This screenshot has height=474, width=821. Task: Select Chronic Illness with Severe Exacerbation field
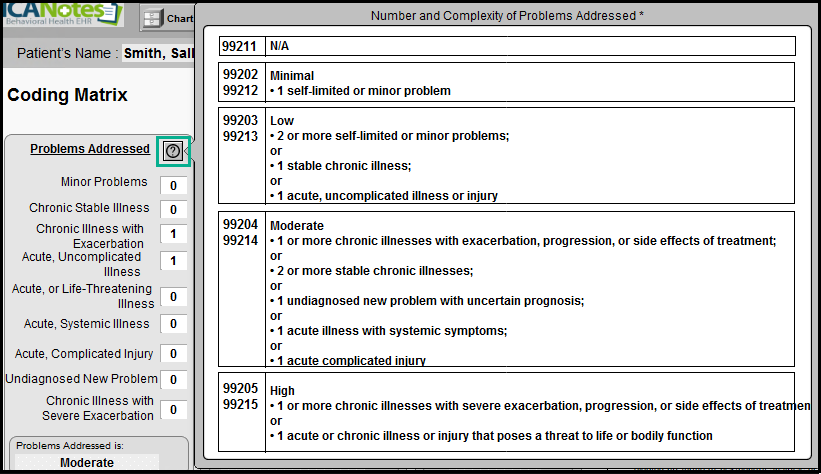tap(173, 410)
